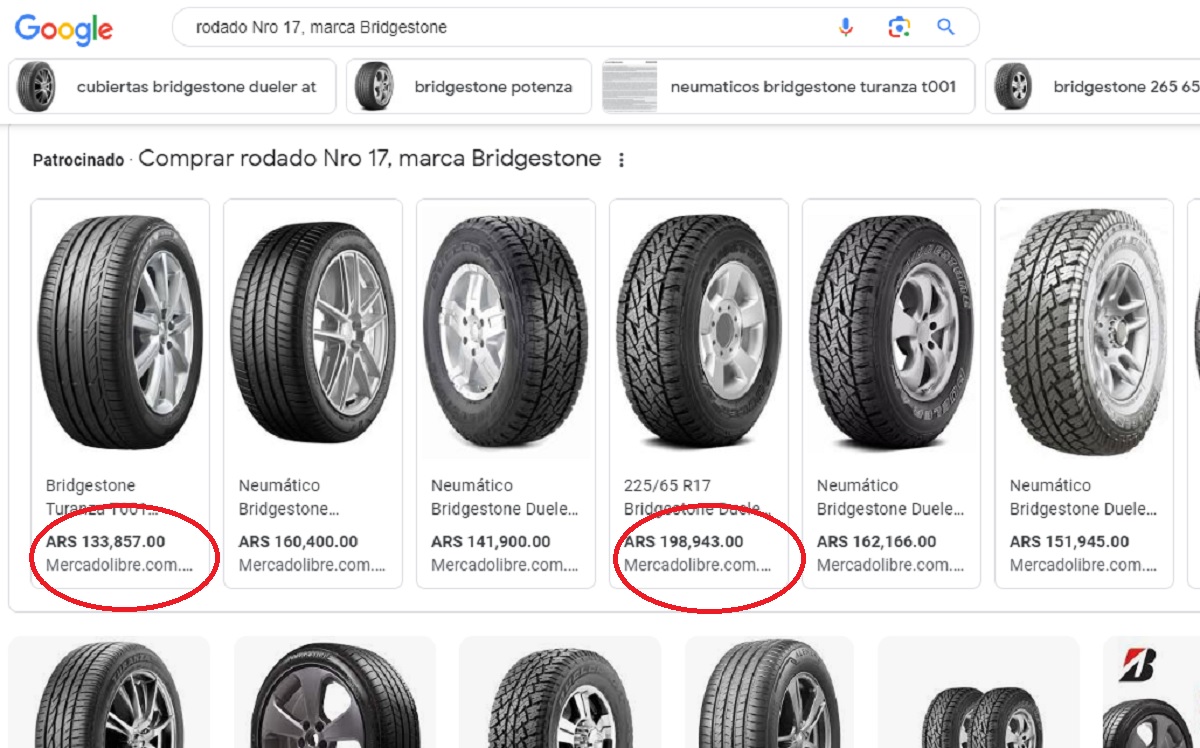Screen dimensions: 1200x748
Task: Click the Google logo
Action: coord(64,29)
